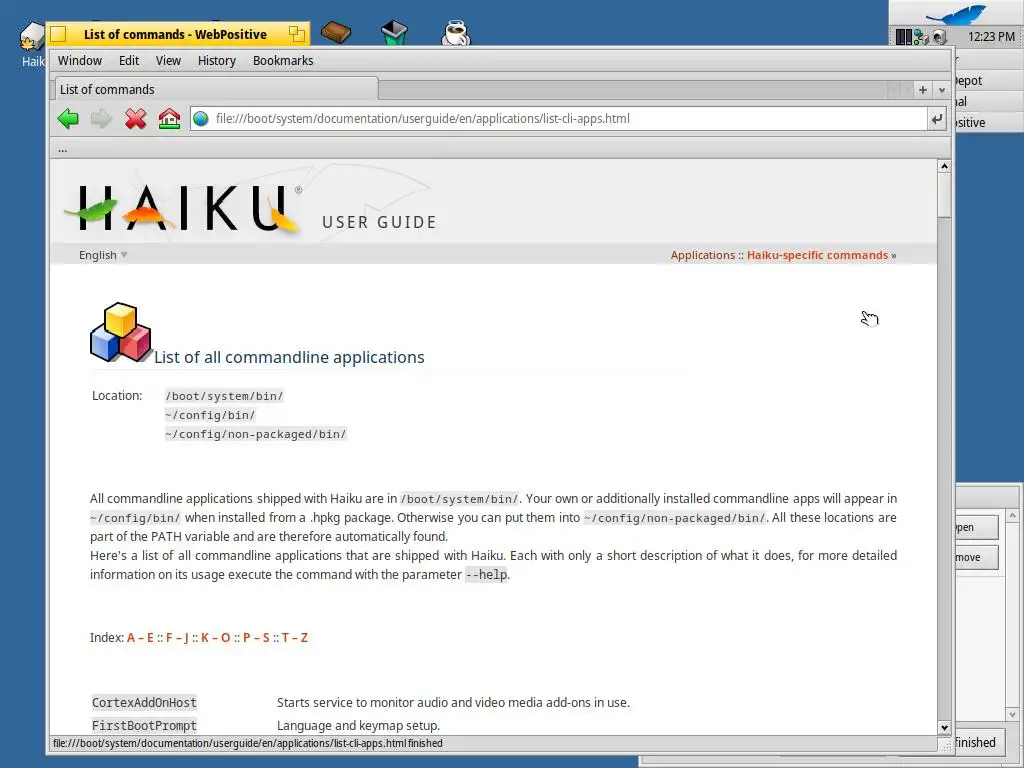
Task: Click the page scrollbar up arrow
Action: click(x=944, y=167)
